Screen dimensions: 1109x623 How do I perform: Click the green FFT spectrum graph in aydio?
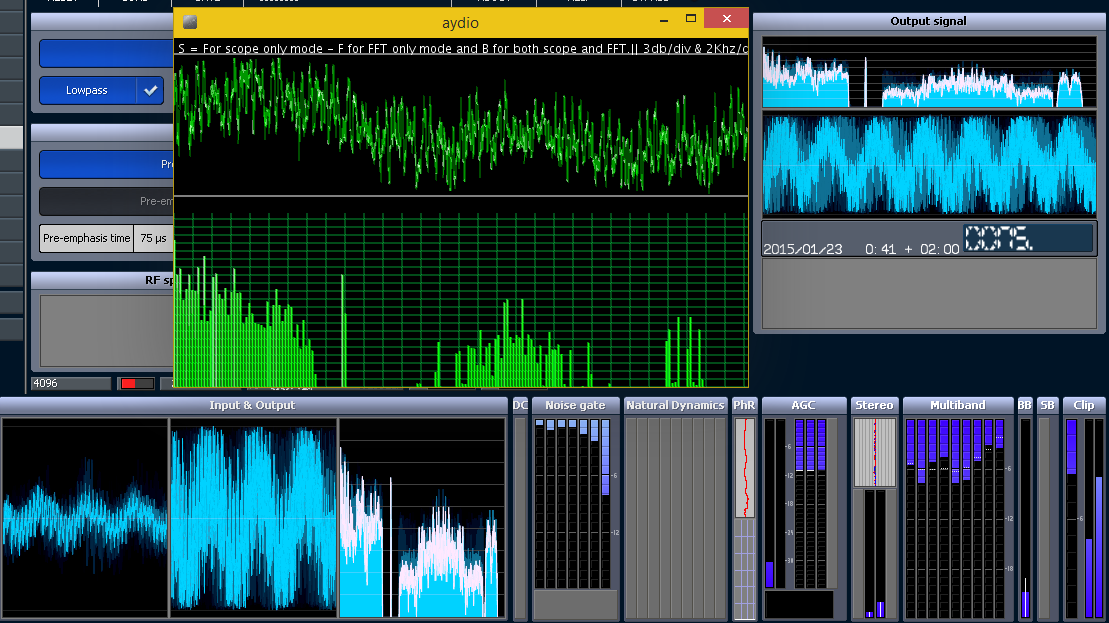tap(461, 300)
